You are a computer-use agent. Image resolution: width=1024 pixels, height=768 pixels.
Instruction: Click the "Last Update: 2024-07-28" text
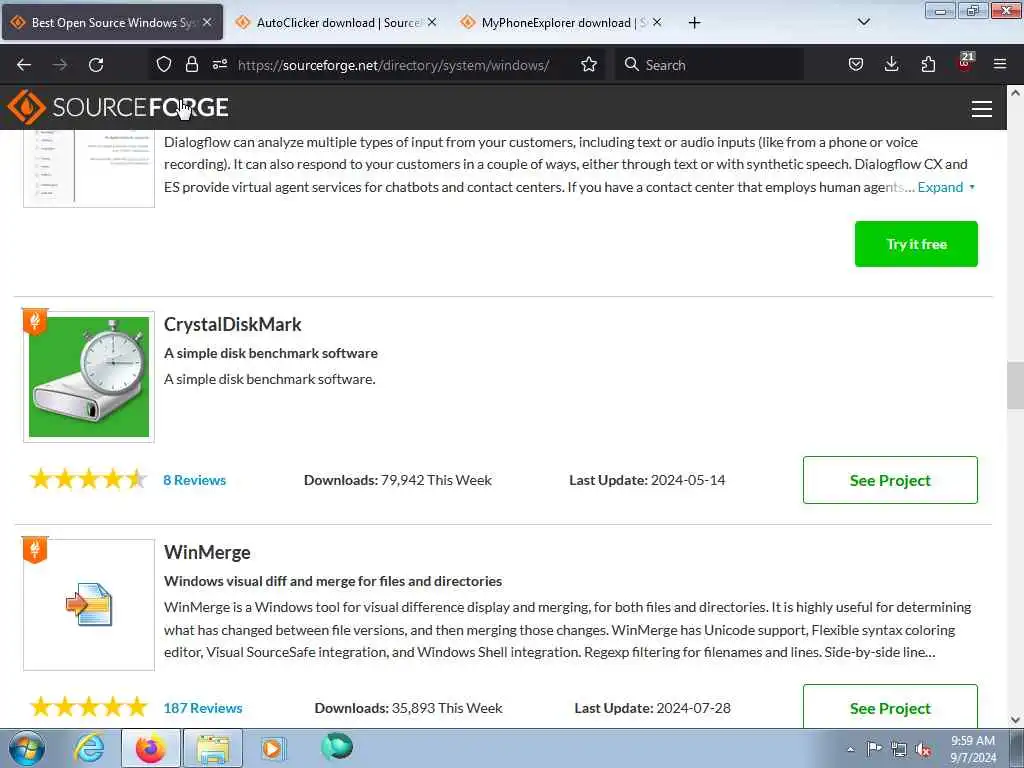652,708
